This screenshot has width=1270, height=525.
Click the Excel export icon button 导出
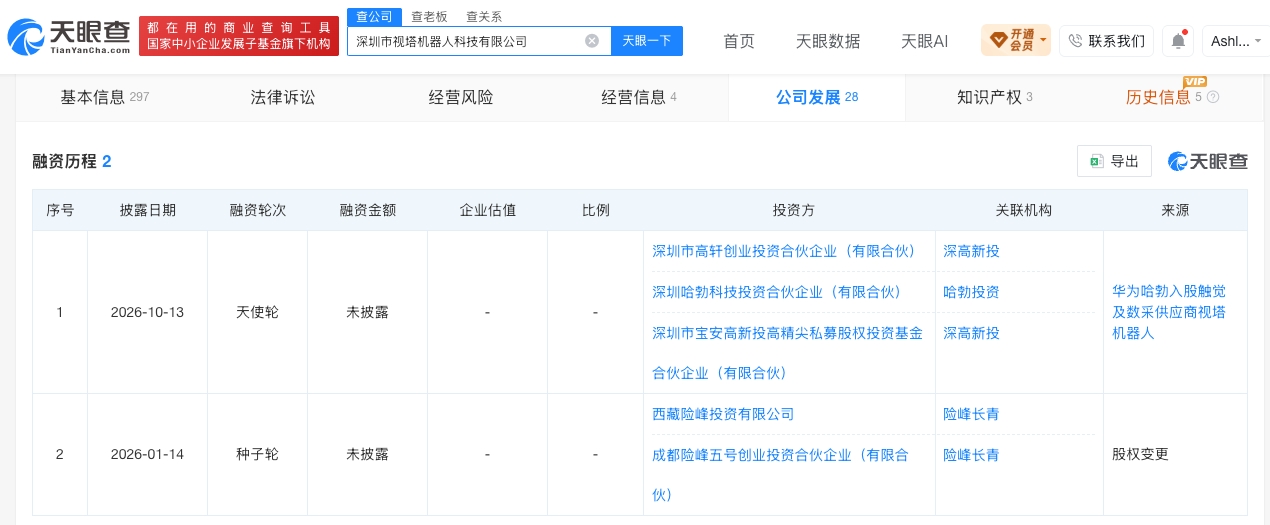pyautogui.click(x=1114, y=161)
